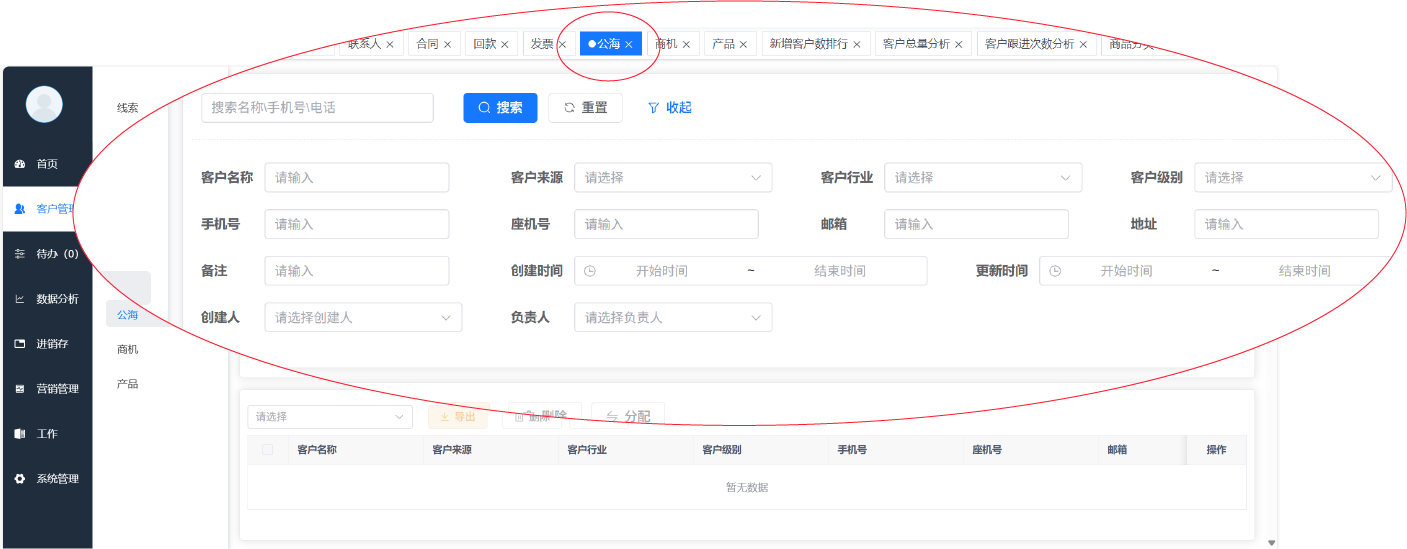This screenshot has width=1407, height=549.
Task: Toggle the select-all checkbox in table header
Action: pos(267,450)
